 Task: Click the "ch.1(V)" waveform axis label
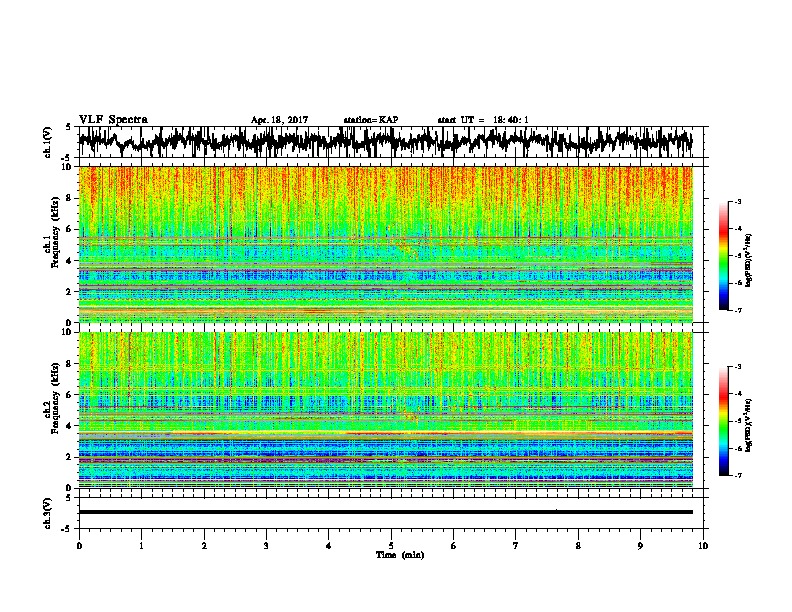pyautogui.click(x=47, y=142)
